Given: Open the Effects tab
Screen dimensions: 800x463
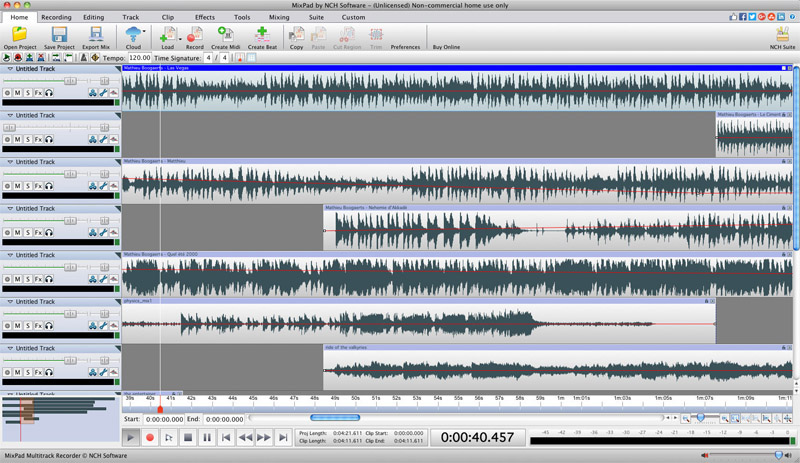Looking at the screenshot, I should coord(205,17).
